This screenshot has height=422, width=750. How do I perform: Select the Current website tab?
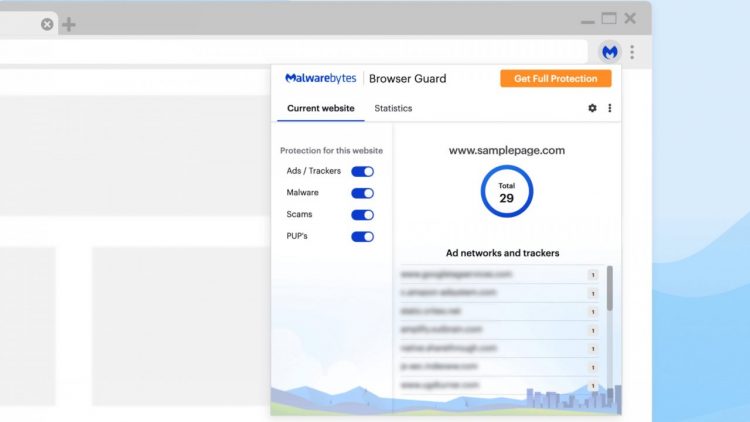pos(320,109)
